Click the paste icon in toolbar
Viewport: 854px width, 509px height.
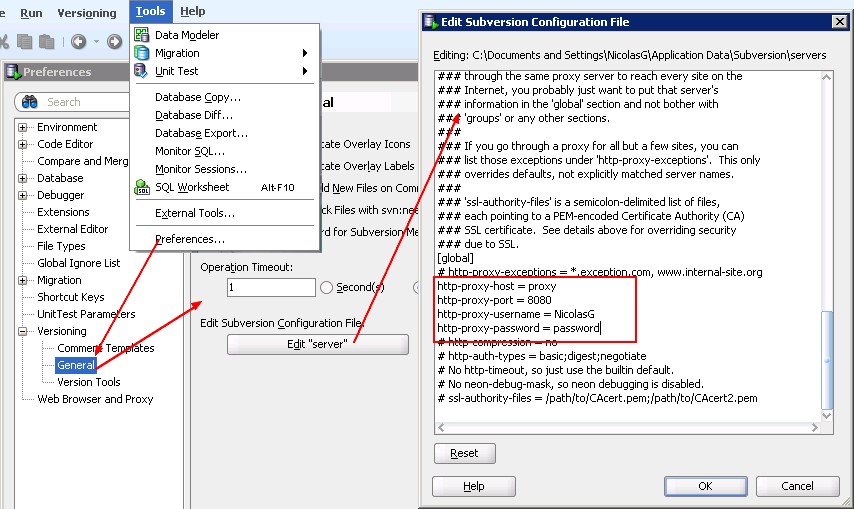pyautogui.click(x=46, y=41)
